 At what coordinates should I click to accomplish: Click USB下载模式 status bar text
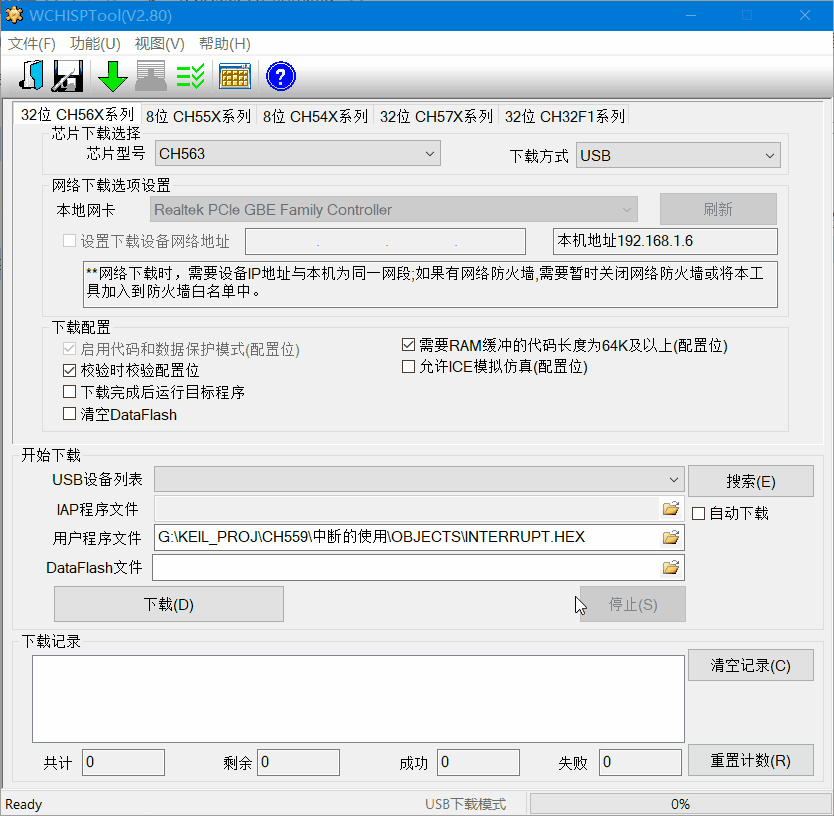465,804
